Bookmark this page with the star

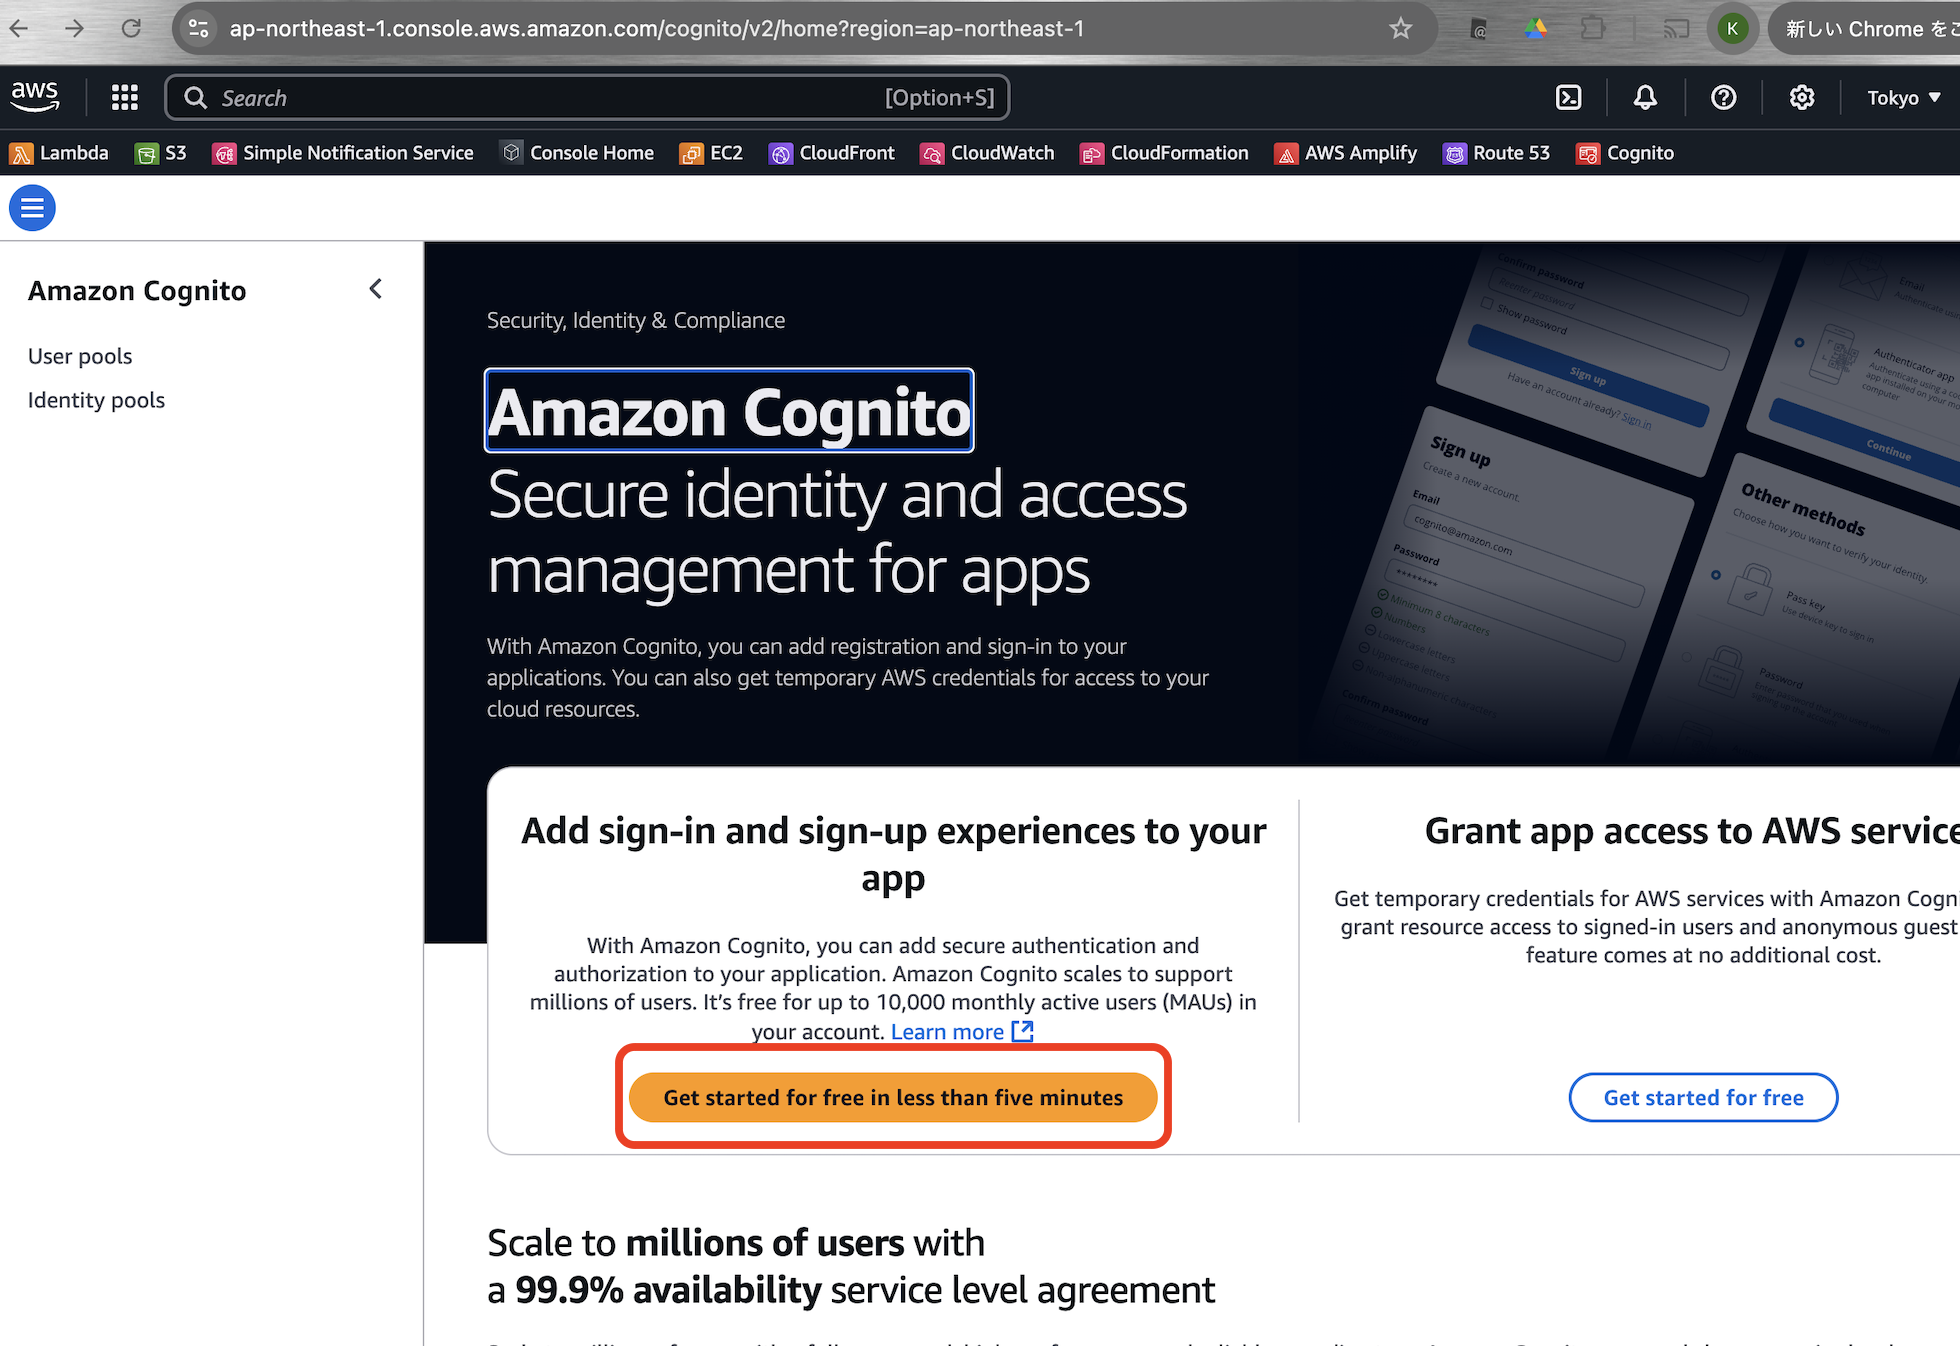[x=1400, y=28]
